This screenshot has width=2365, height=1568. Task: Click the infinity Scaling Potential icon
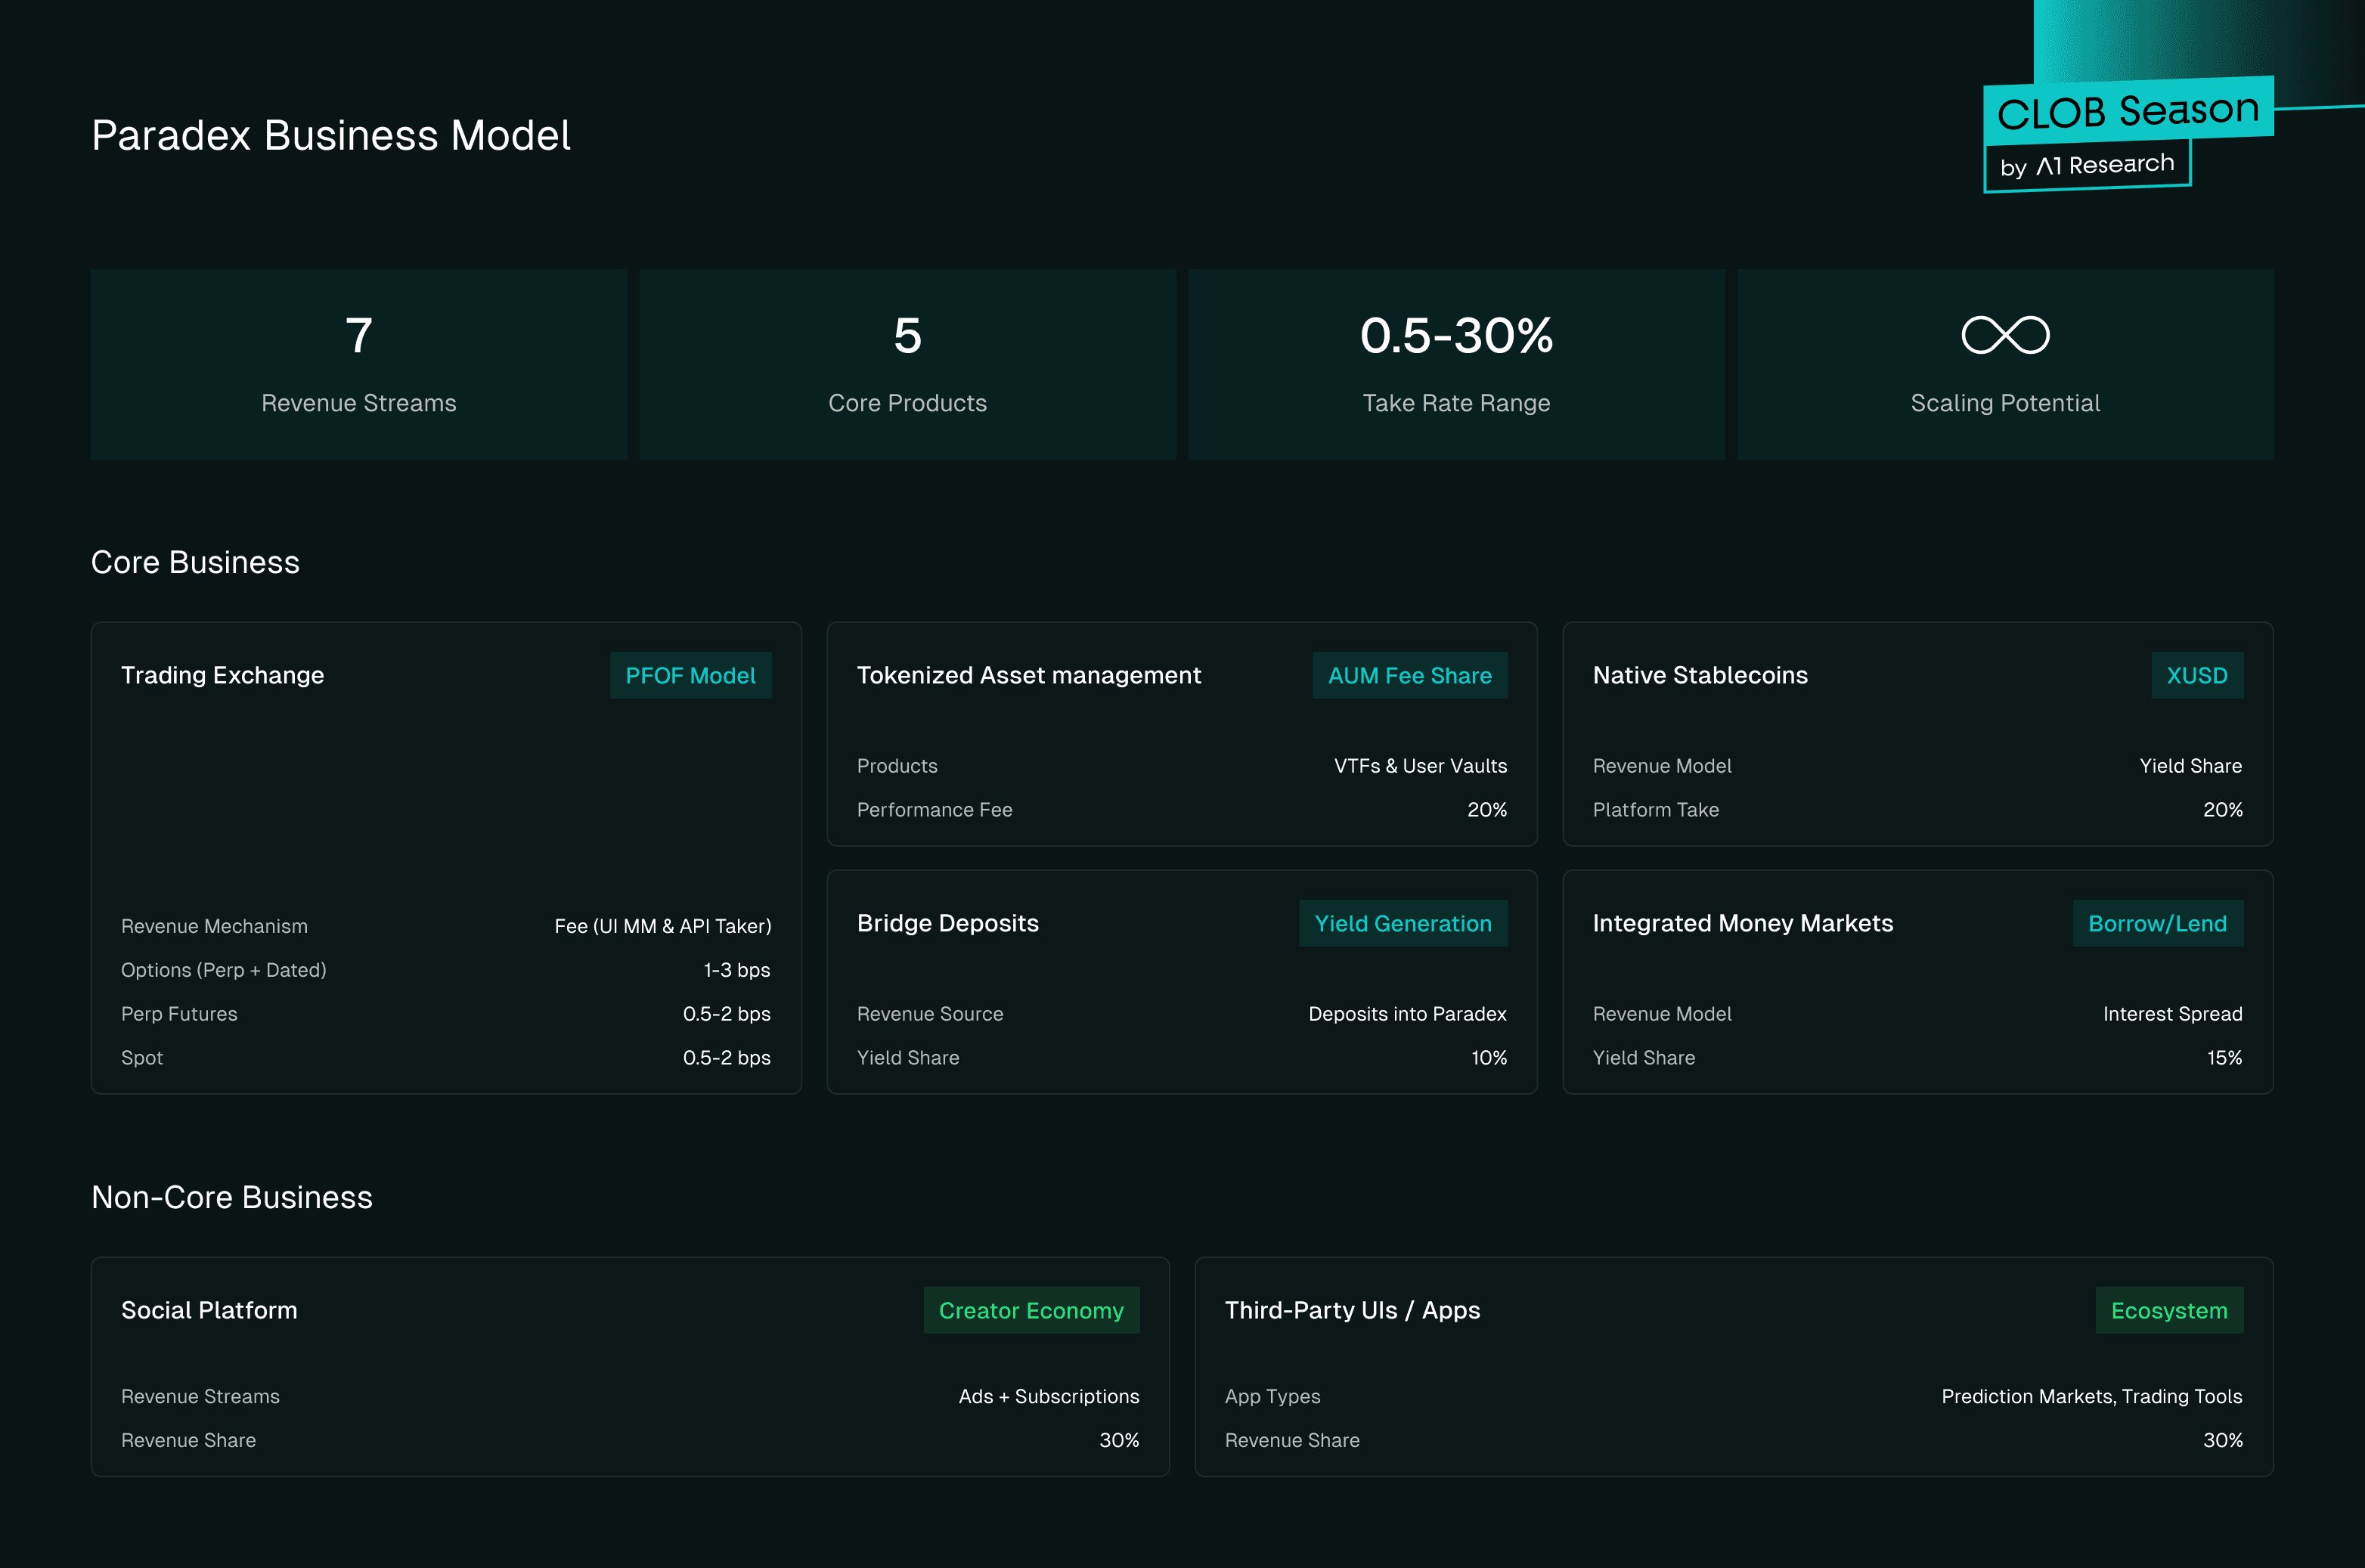click(2004, 335)
